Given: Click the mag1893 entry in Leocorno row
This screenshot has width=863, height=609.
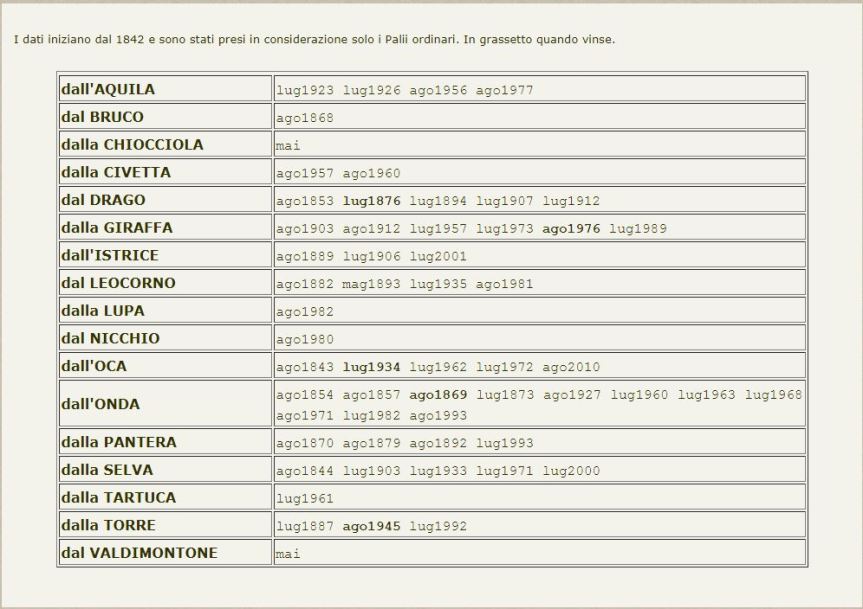Looking at the screenshot, I should click(x=371, y=284).
